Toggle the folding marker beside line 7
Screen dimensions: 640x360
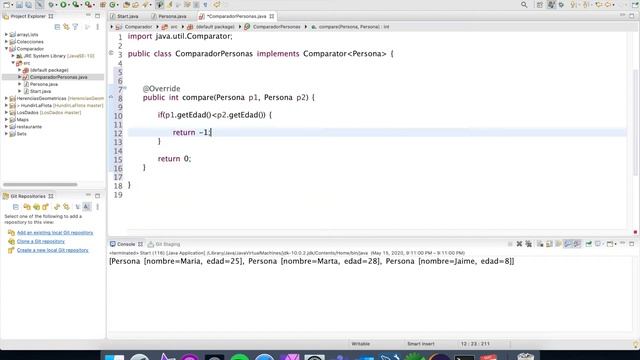(125, 88)
